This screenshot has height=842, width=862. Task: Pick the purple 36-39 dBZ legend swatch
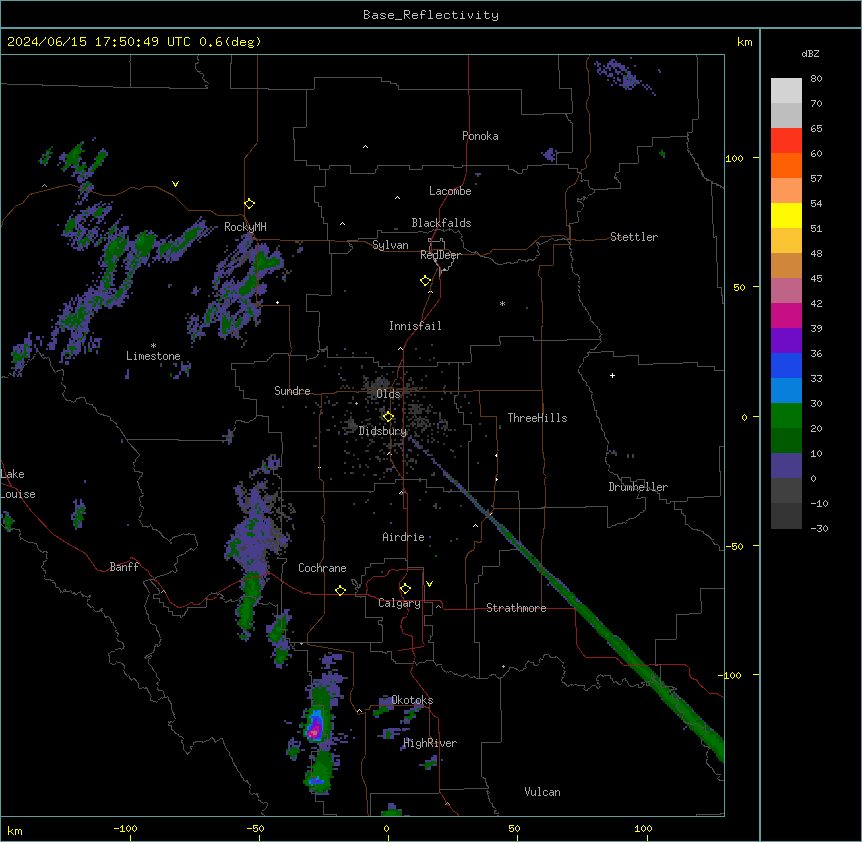coord(786,341)
